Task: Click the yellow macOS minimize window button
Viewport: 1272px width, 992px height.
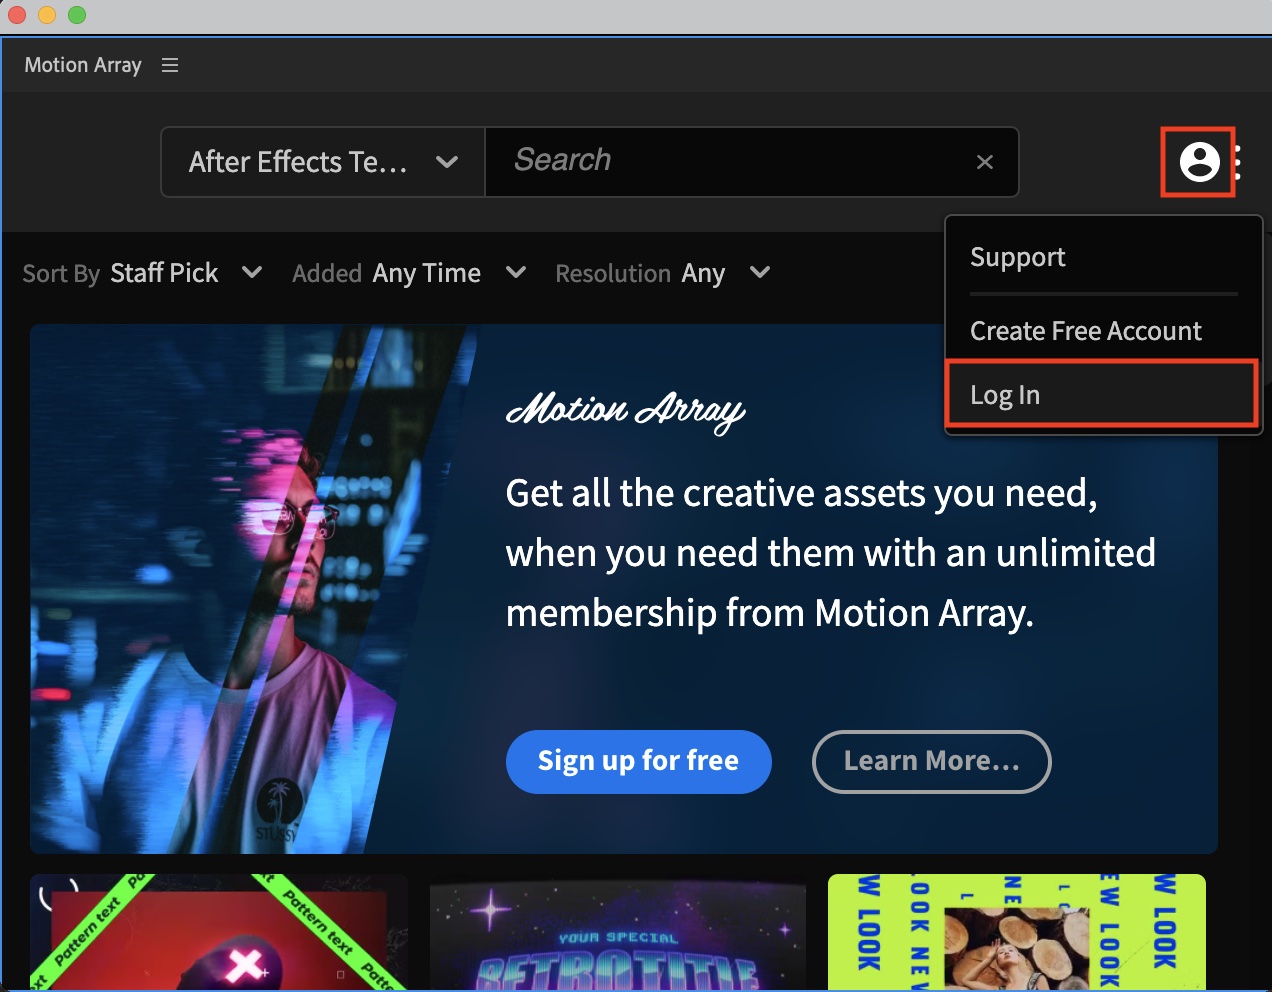Action: coord(47,15)
